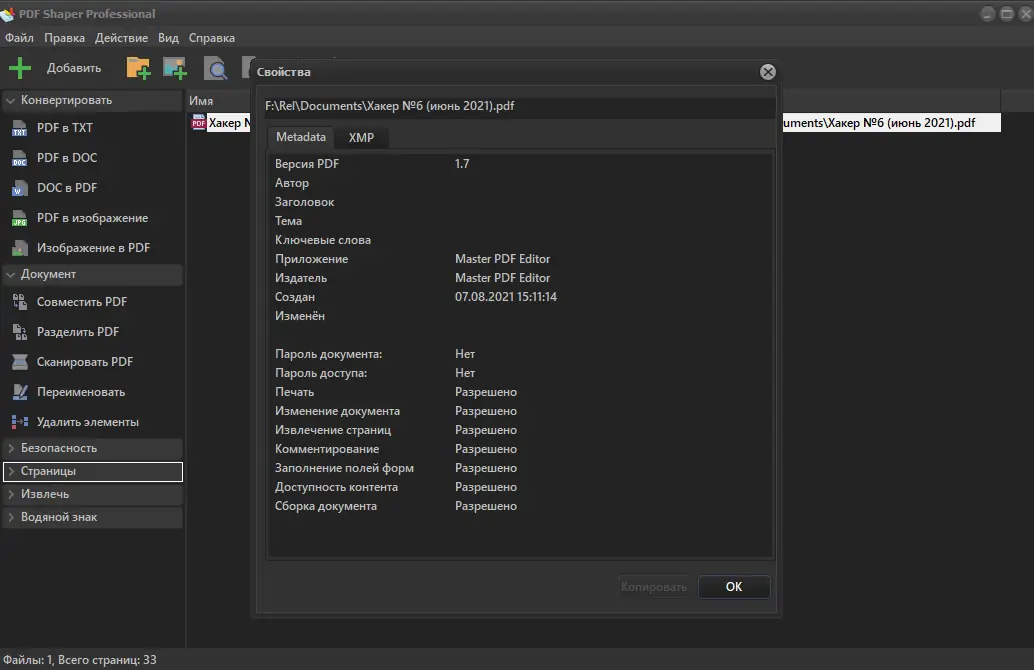The height and width of the screenshot is (670, 1034).
Task: Expand the Страницы section
Action: [11, 472]
